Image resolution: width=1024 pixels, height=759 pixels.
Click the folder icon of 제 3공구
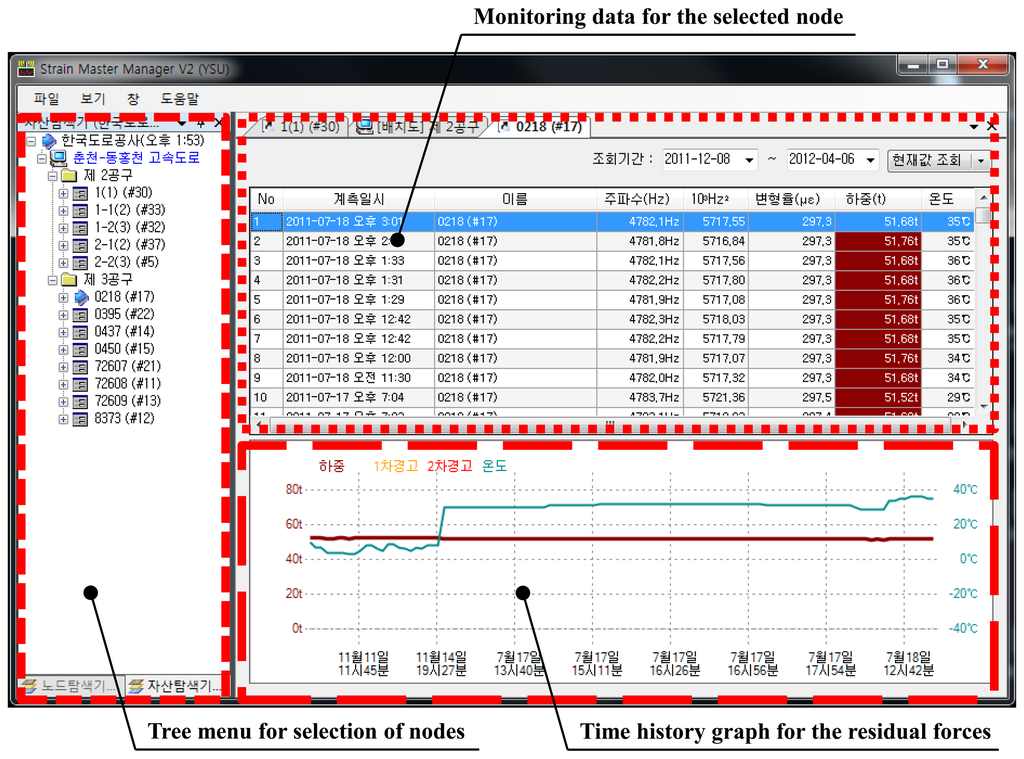69,280
